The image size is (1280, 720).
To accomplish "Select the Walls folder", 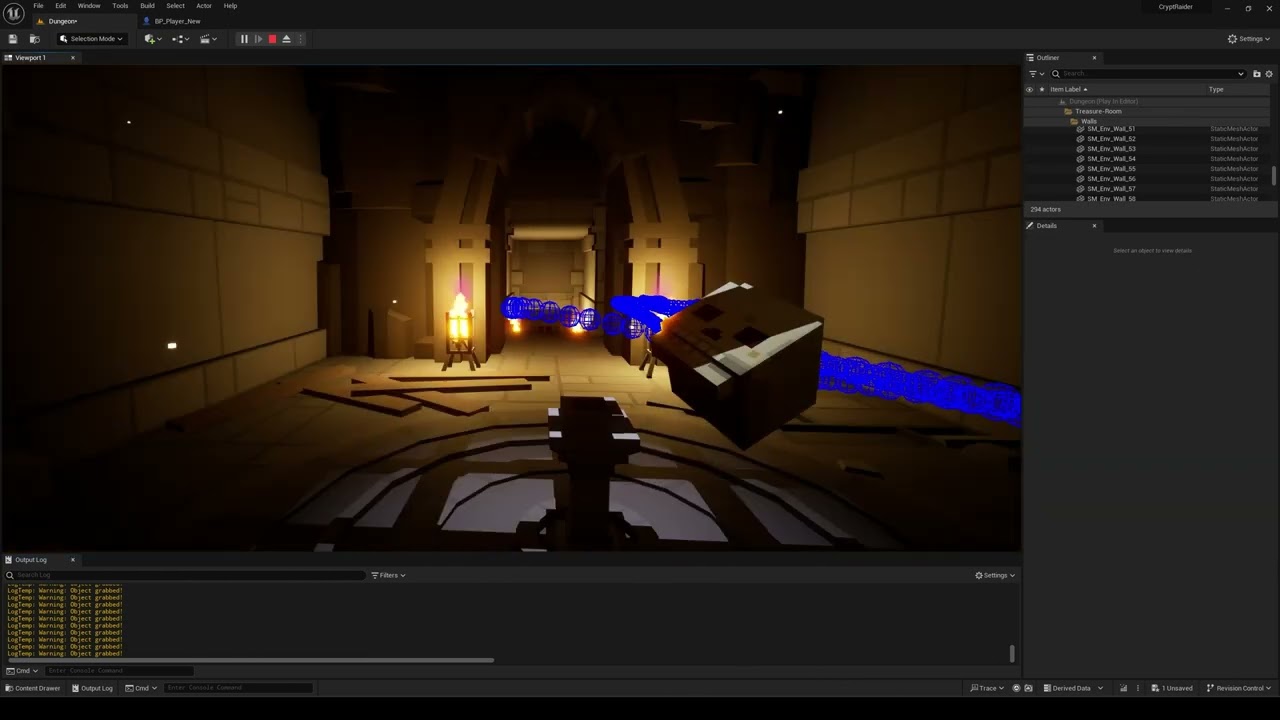I will (1089, 121).
